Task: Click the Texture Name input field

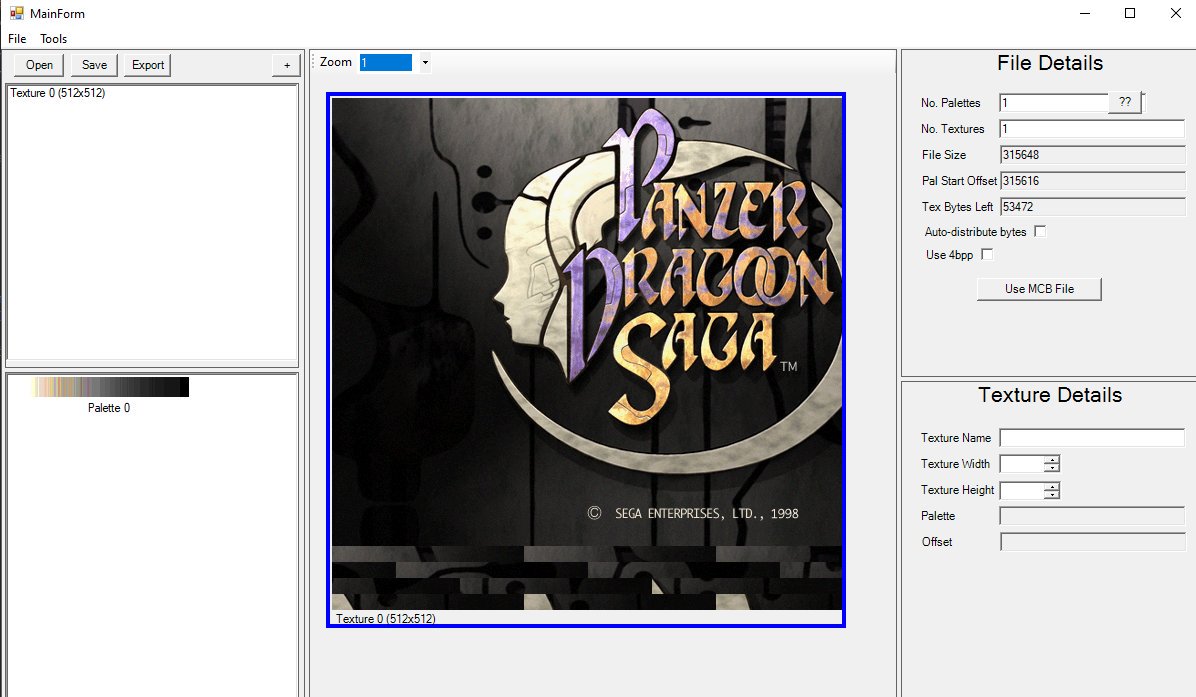Action: coord(1092,438)
